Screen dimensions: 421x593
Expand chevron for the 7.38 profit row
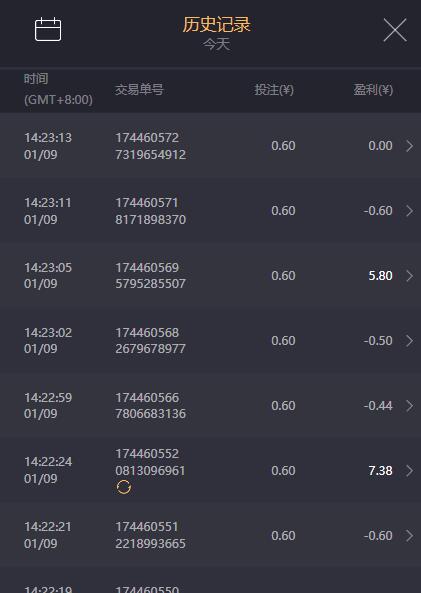point(409,471)
